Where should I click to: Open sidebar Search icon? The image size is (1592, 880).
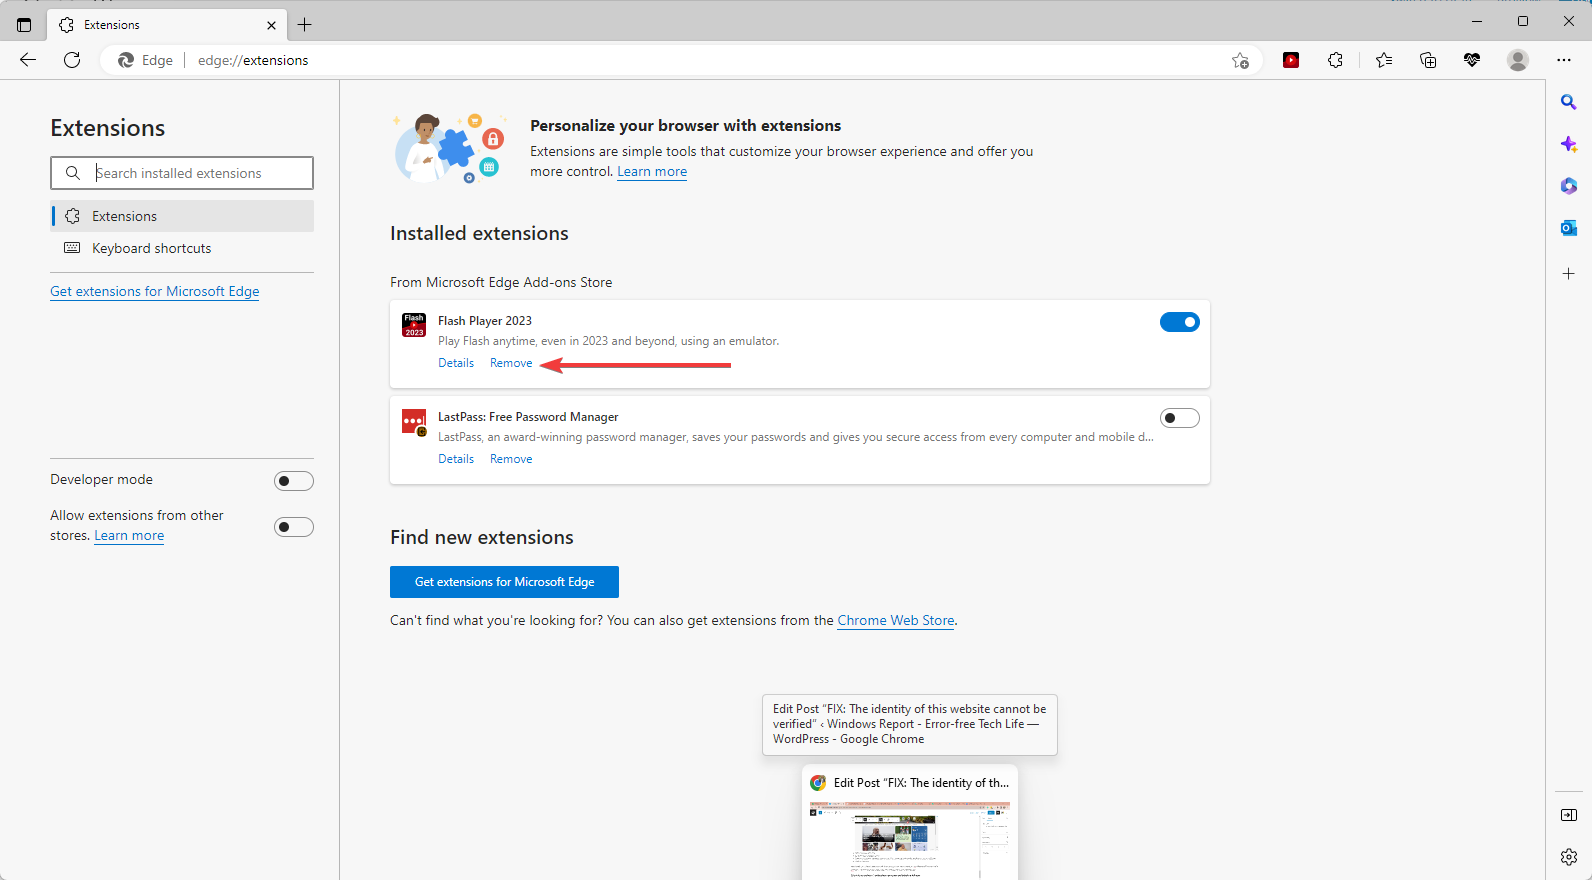click(1569, 102)
